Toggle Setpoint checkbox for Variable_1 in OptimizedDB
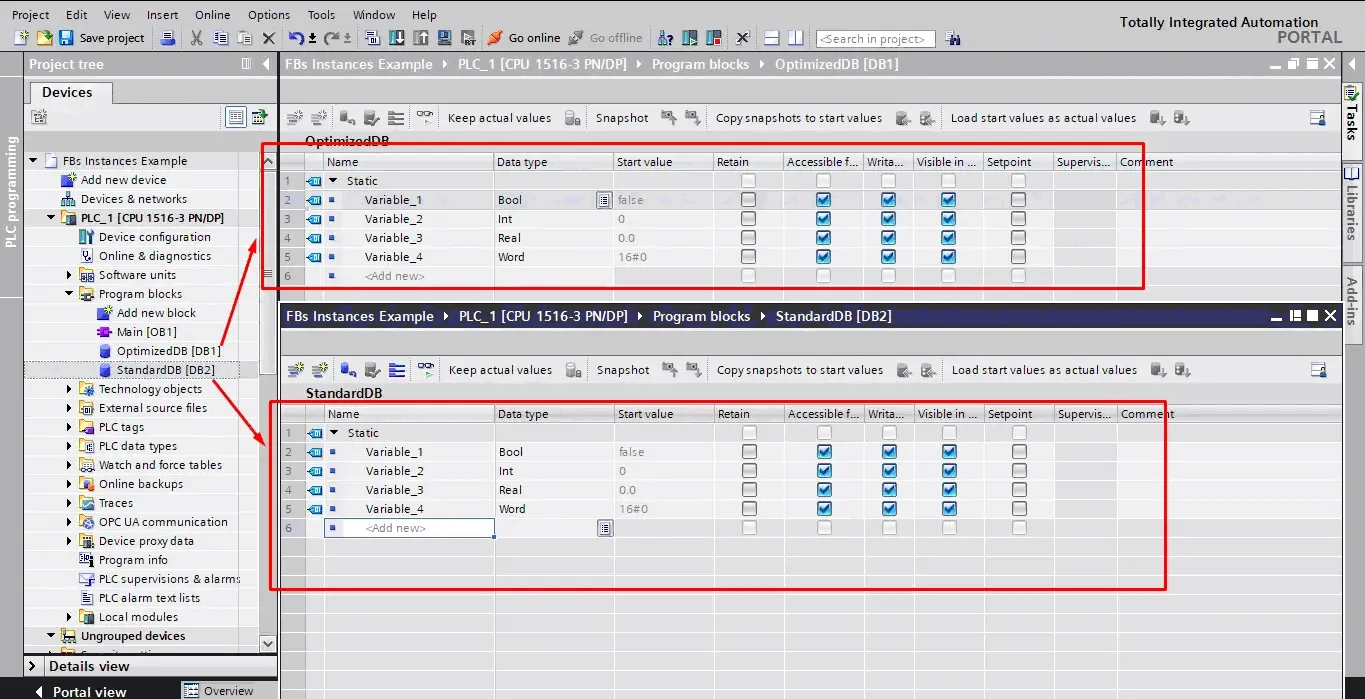The height and width of the screenshot is (699, 1365). [1018, 200]
